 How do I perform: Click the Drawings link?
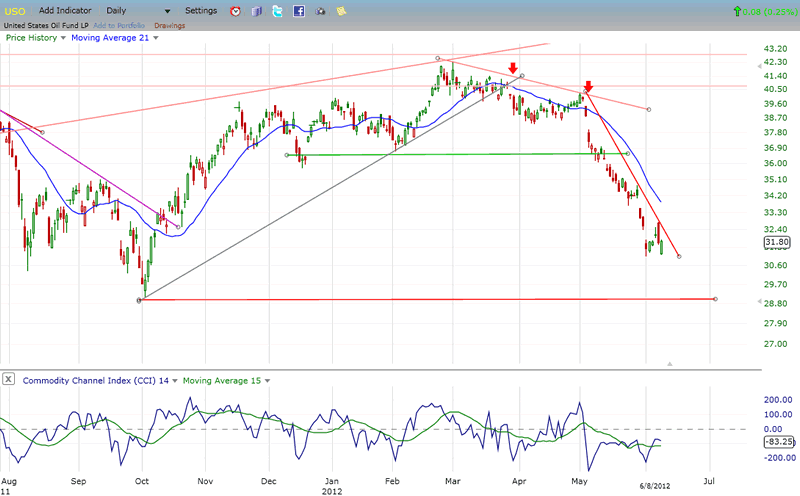click(x=169, y=25)
